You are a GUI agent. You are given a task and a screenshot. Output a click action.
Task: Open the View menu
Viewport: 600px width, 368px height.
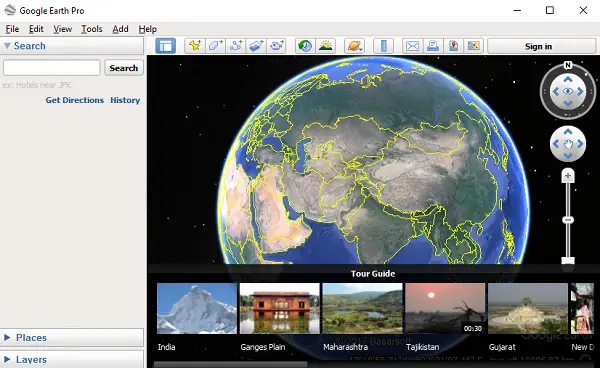click(62, 29)
